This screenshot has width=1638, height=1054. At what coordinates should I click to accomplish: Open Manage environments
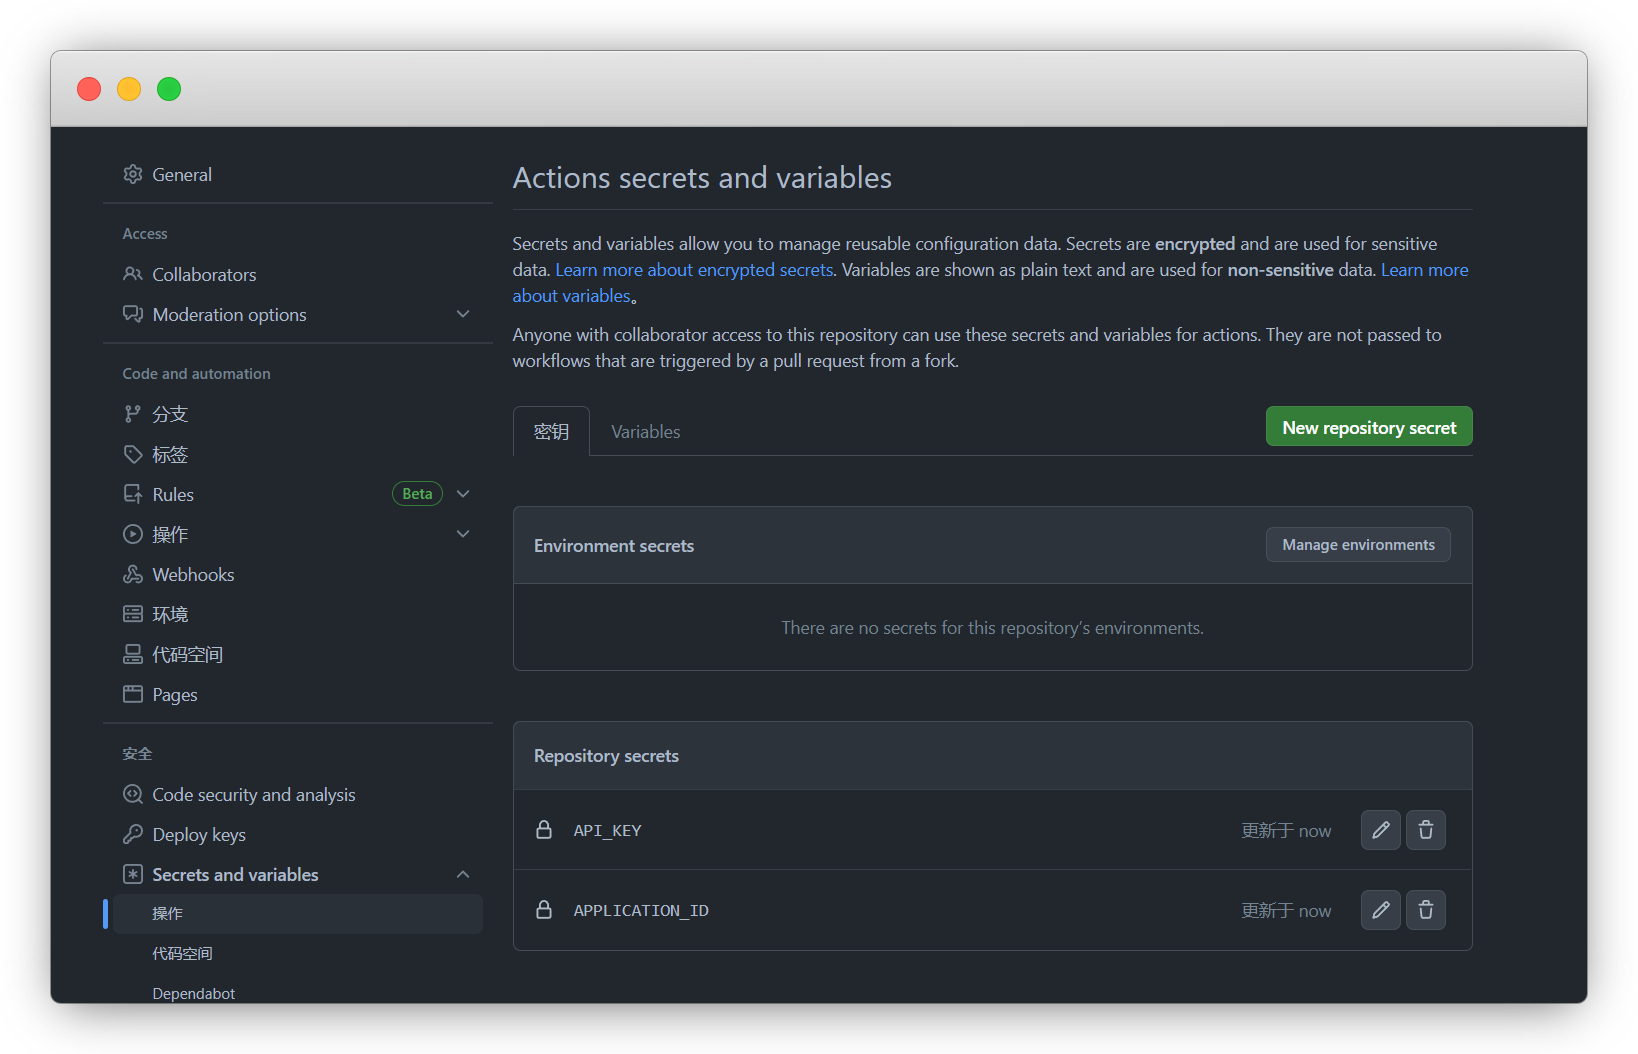tap(1357, 544)
